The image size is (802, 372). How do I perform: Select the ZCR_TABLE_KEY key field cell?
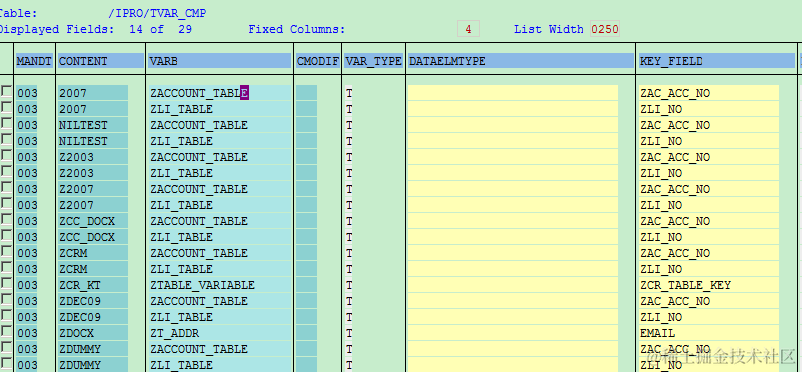(709, 285)
